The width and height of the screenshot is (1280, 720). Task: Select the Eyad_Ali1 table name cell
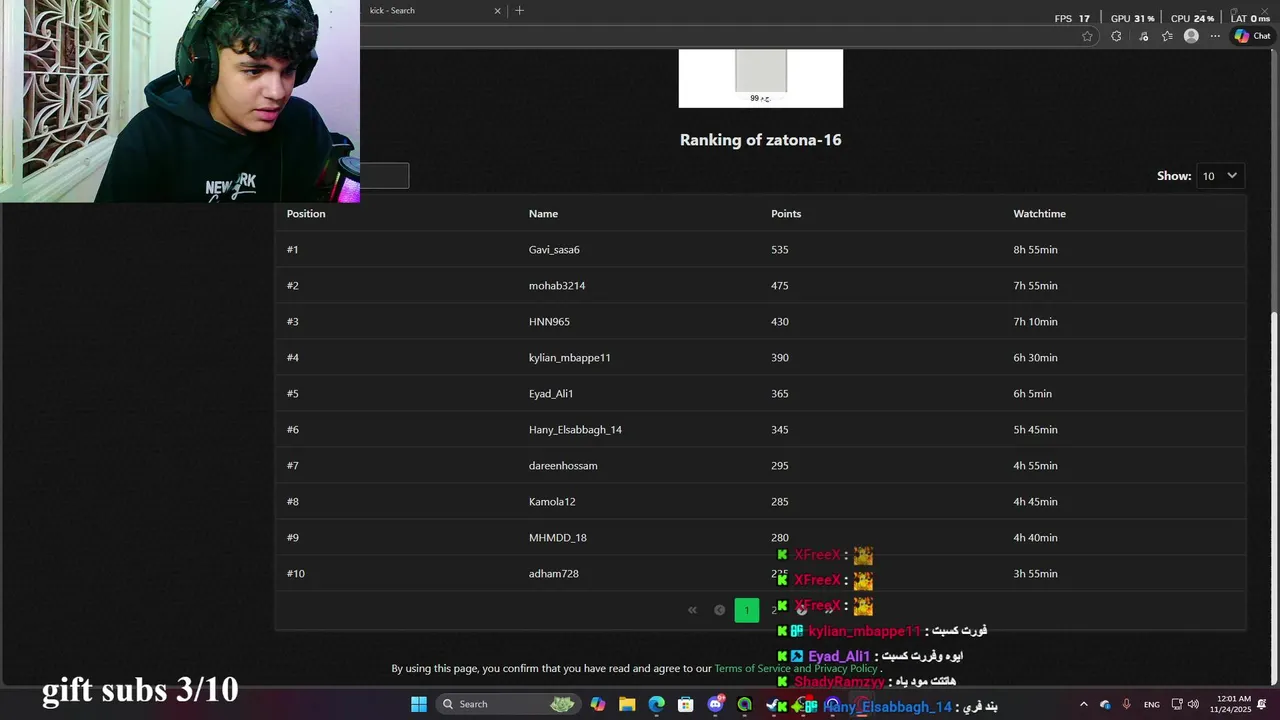coord(551,393)
